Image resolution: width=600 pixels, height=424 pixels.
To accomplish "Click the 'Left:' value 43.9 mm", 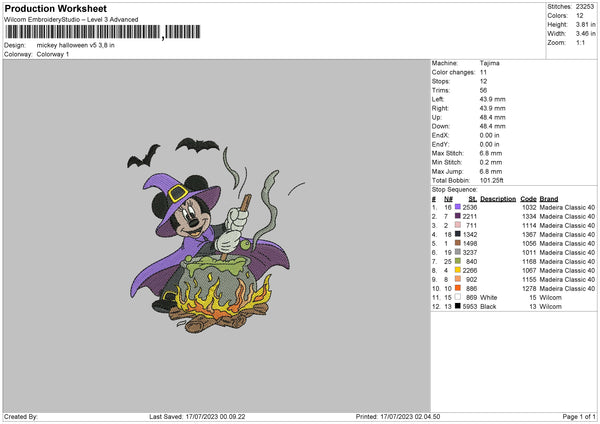I will tap(492, 99).
